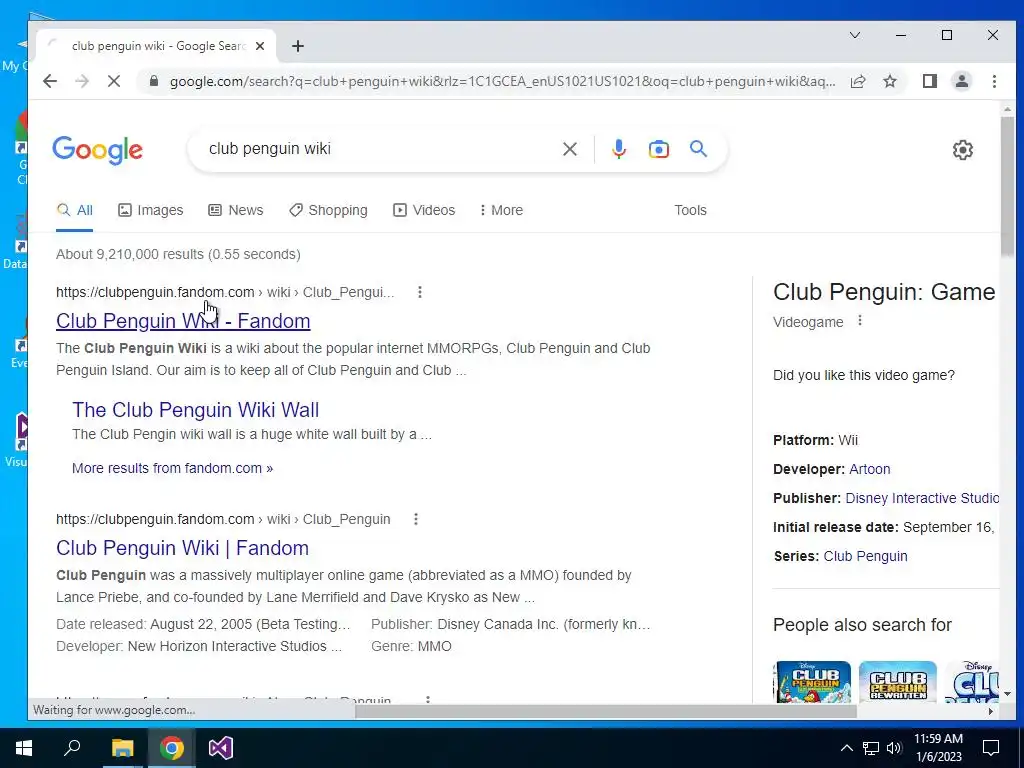
Task: Open Windows Start menu
Action: tap(24, 748)
